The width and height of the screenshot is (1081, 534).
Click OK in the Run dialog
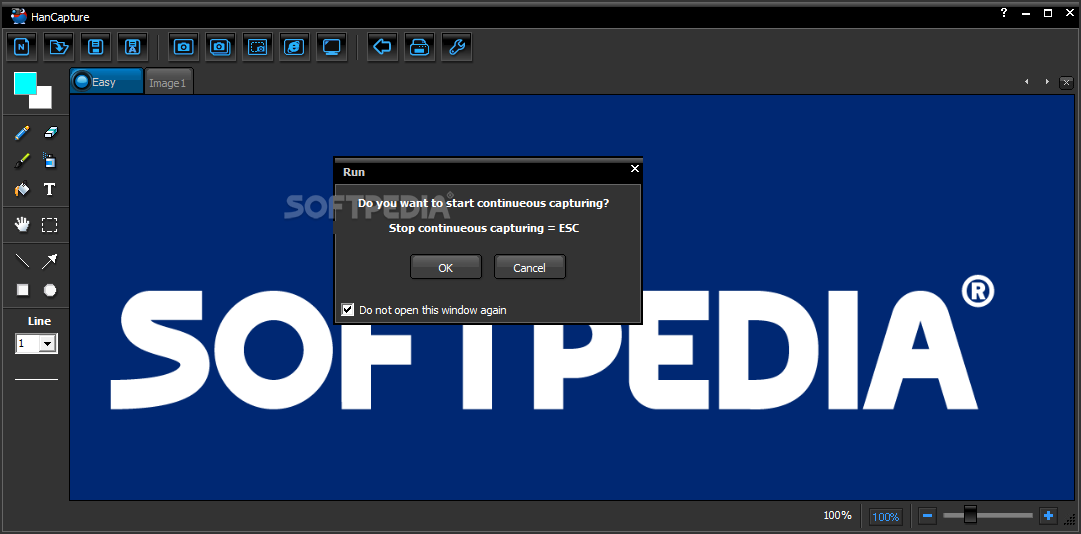446,267
